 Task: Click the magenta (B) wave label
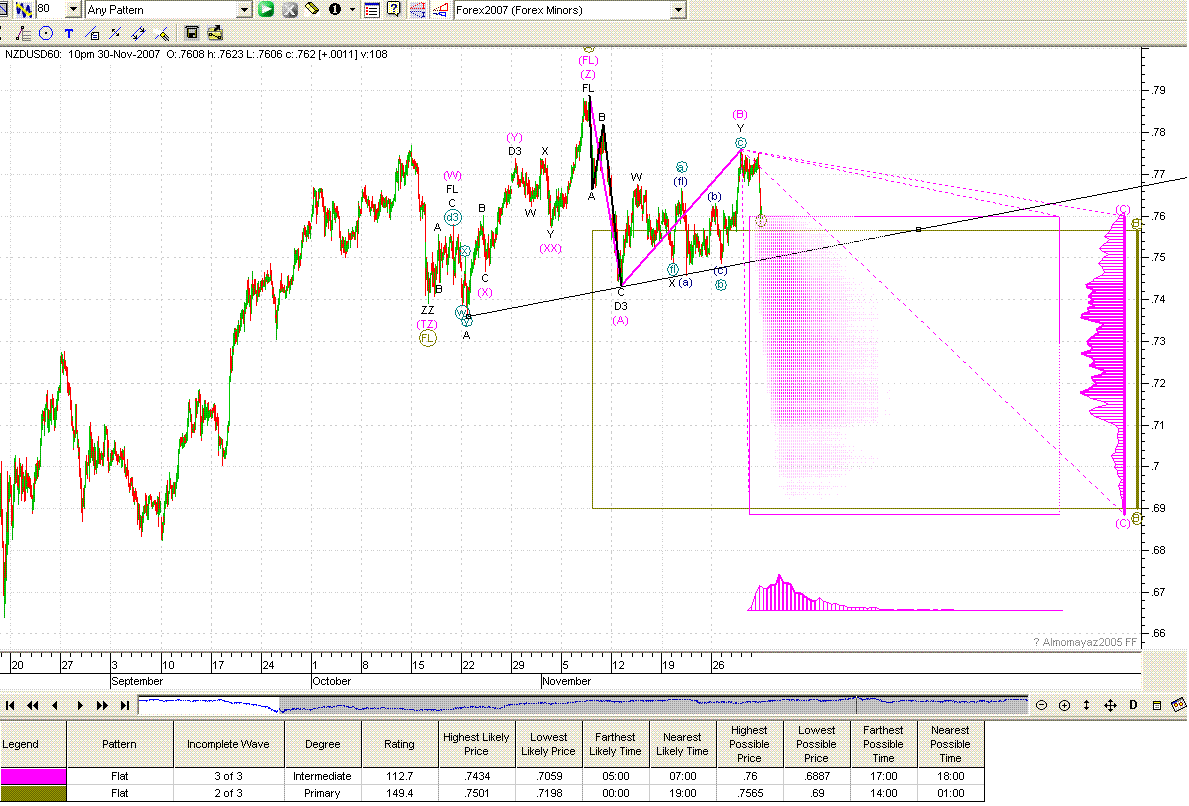tap(740, 114)
